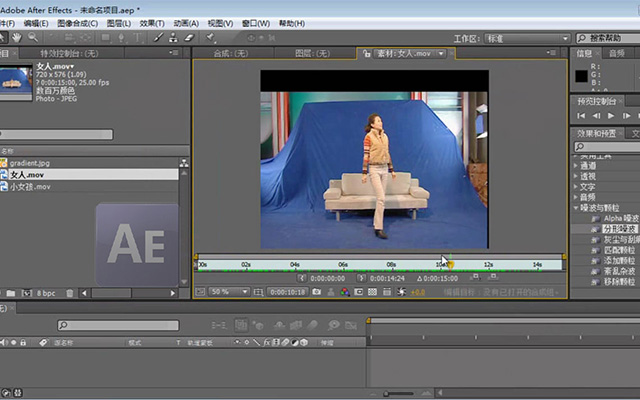Viewport: 640px width, 400px height.
Task: Click the take snapshot camera icon
Action: point(316,292)
